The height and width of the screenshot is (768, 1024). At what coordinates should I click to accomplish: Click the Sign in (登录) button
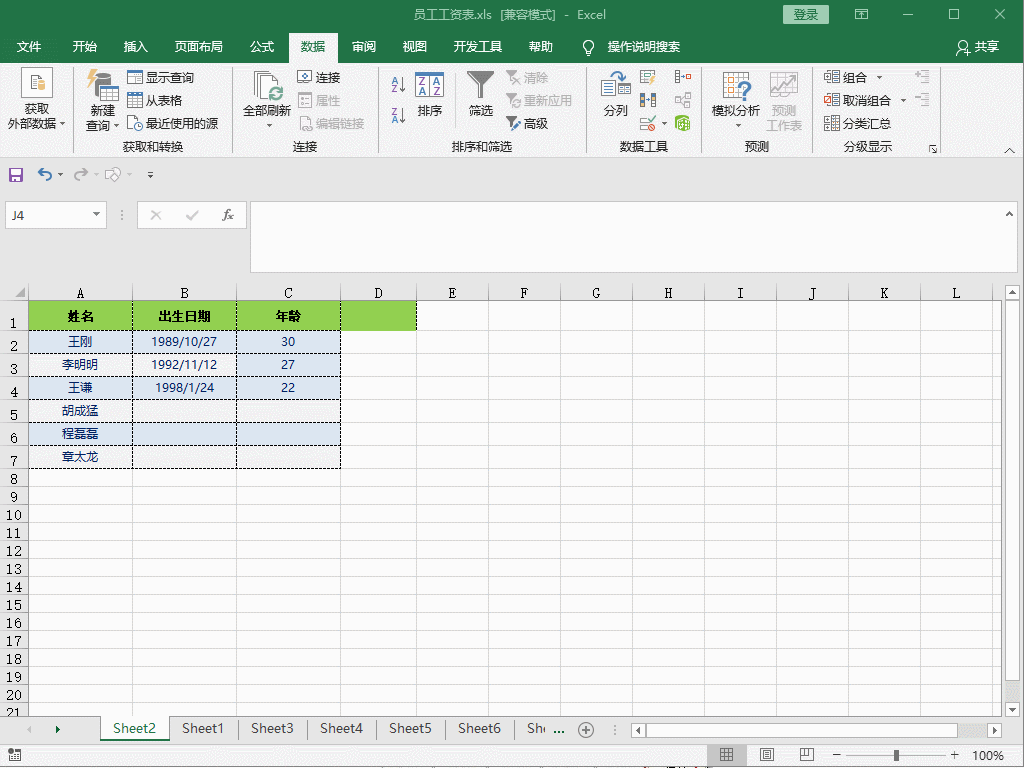pyautogui.click(x=806, y=14)
